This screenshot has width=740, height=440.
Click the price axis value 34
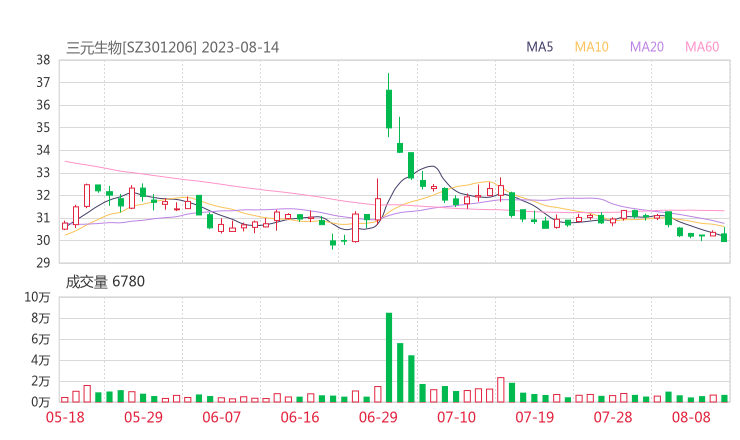[x=43, y=150]
